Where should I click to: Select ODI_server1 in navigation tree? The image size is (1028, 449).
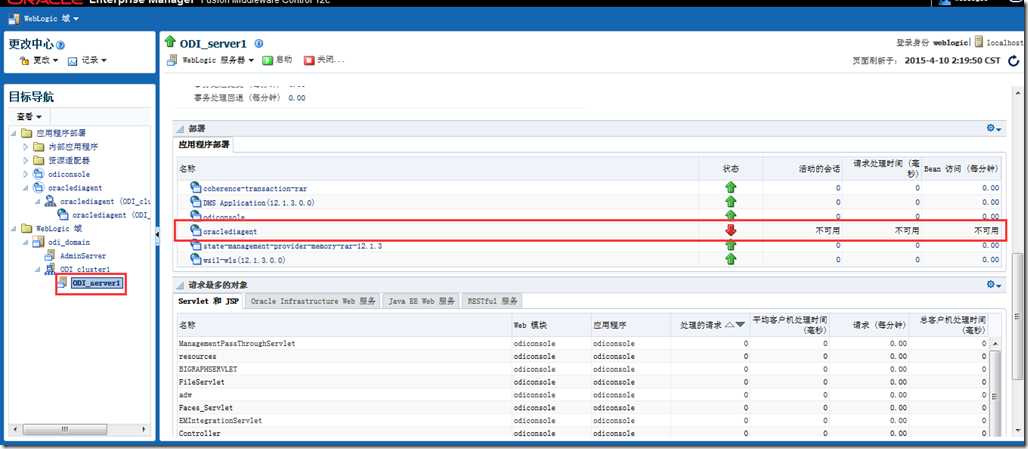(96, 283)
